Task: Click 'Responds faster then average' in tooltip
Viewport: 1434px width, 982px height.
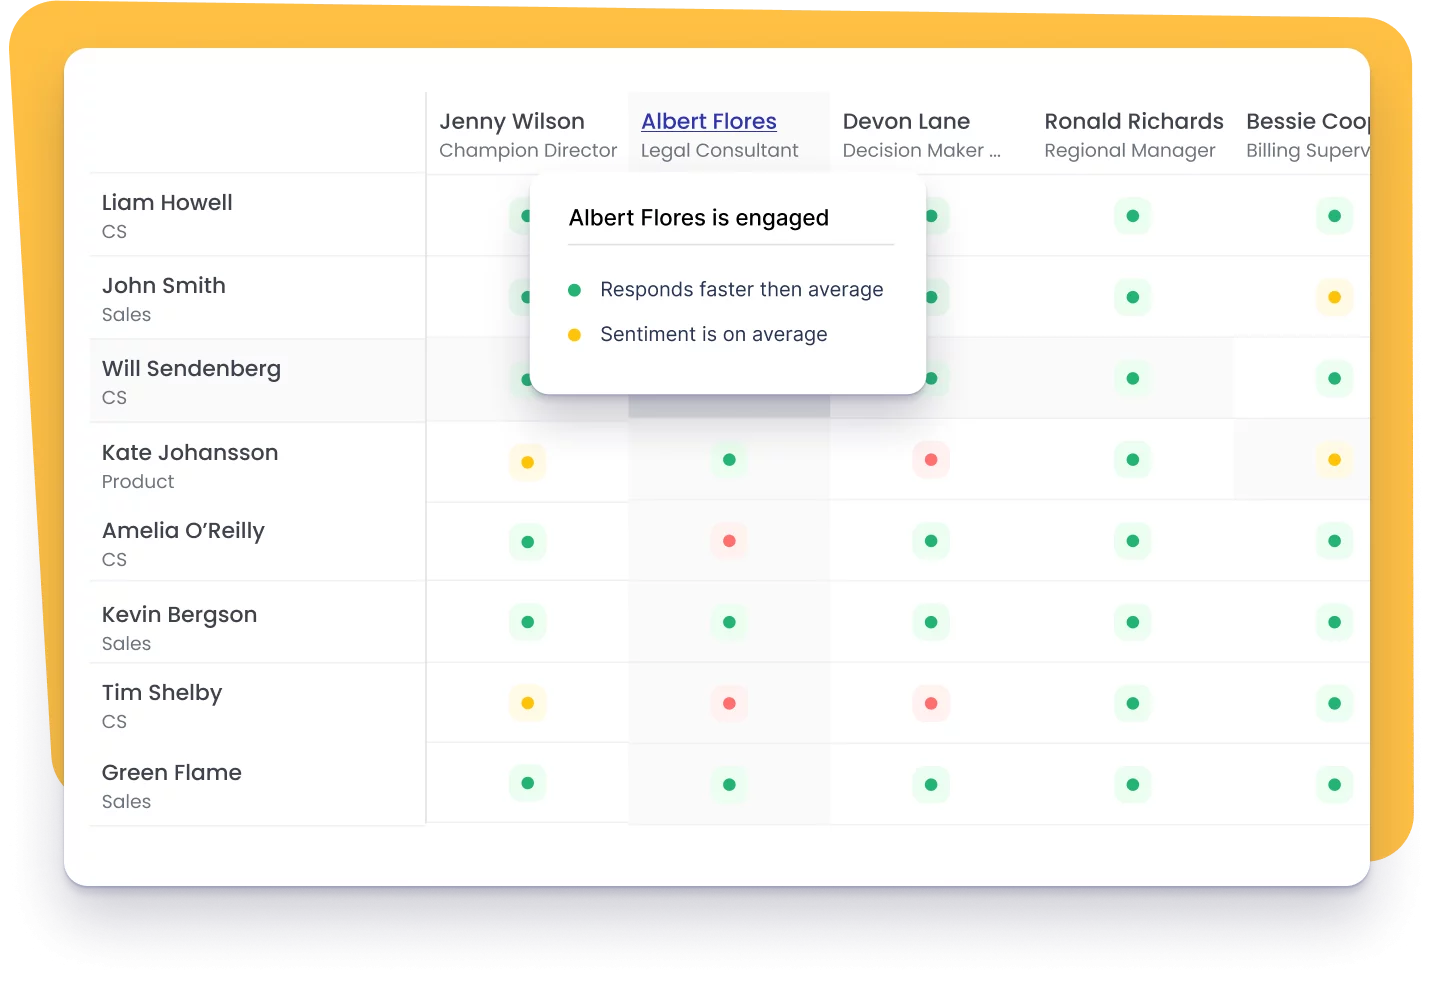Action: pyautogui.click(x=742, y=290)
